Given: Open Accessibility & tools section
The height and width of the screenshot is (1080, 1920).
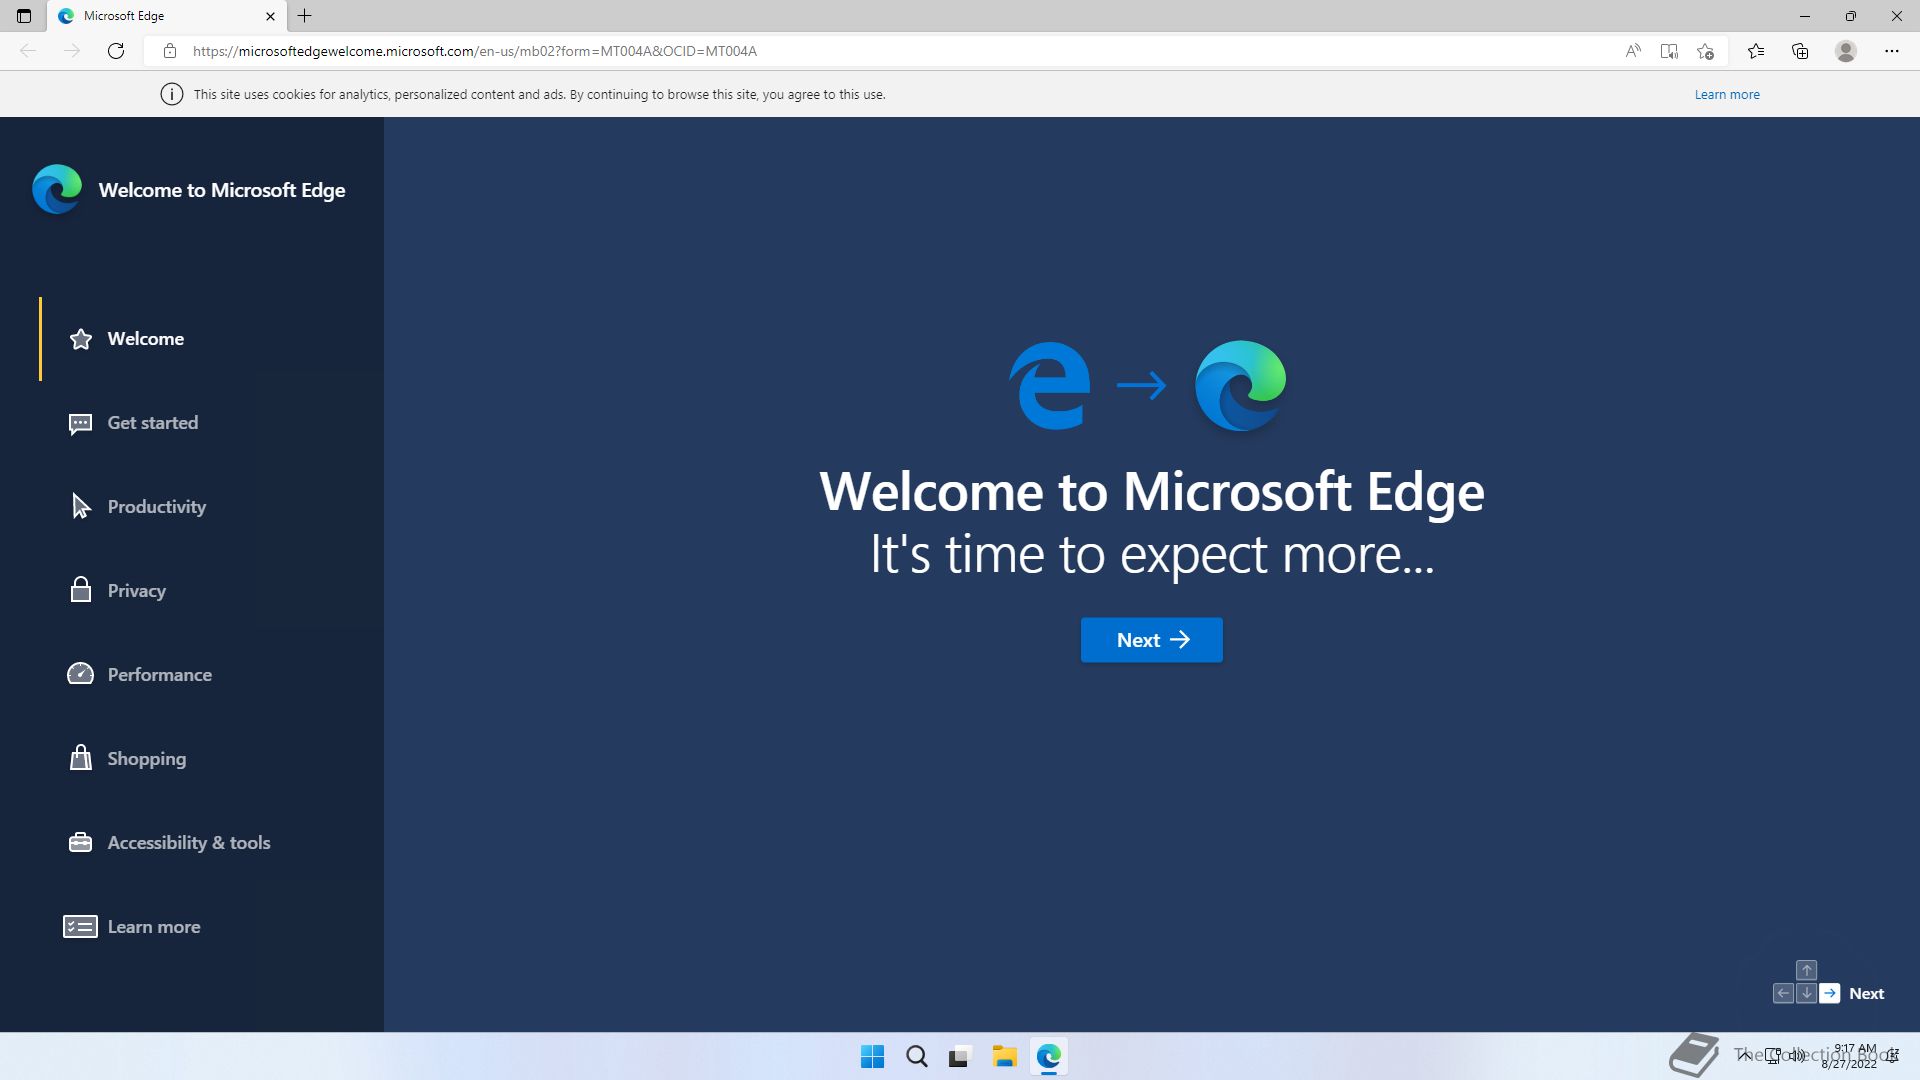Looking at the screenshot, I should 188,843.
